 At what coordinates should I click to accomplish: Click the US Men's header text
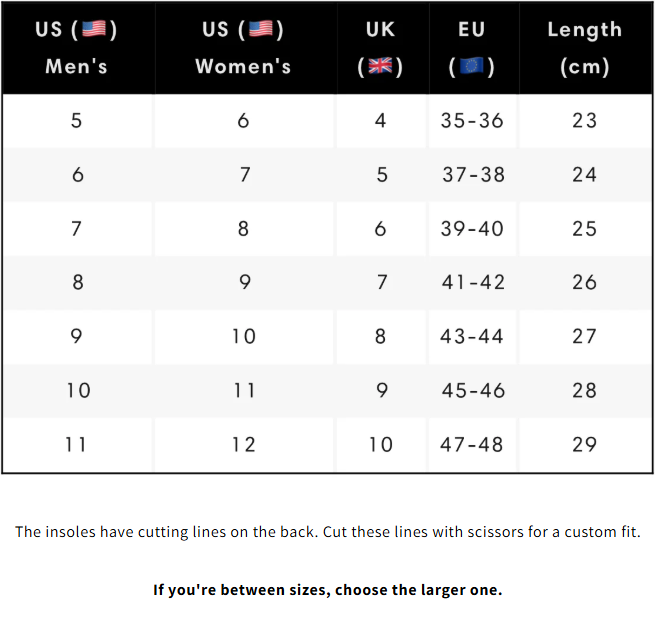(x=76, y=67)
